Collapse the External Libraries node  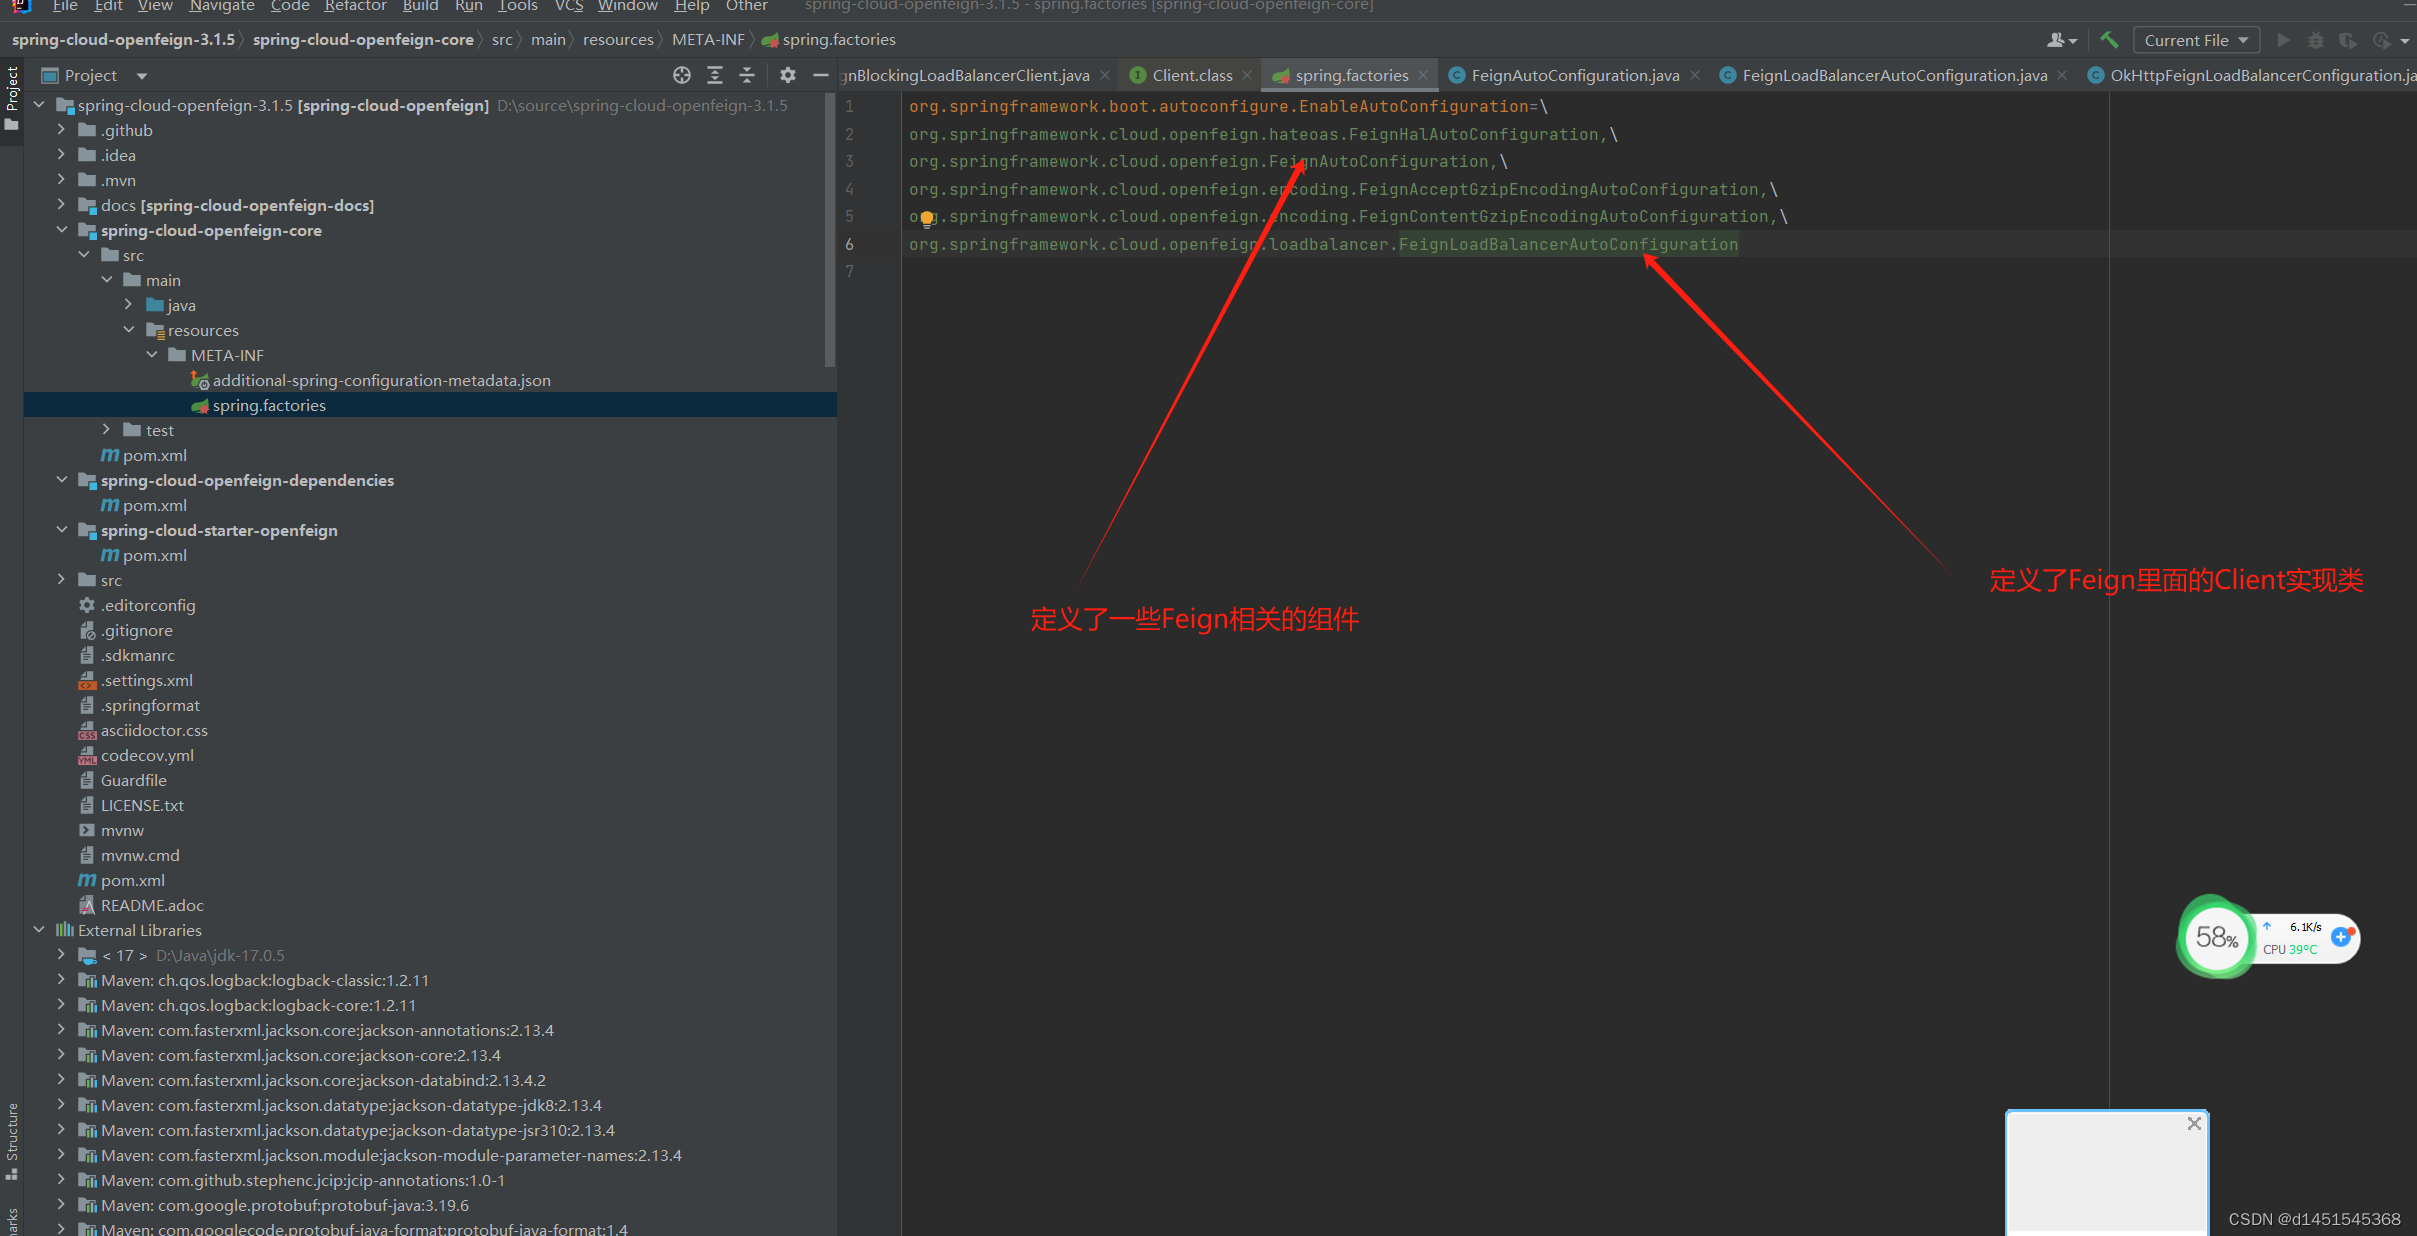click(39, 930)
